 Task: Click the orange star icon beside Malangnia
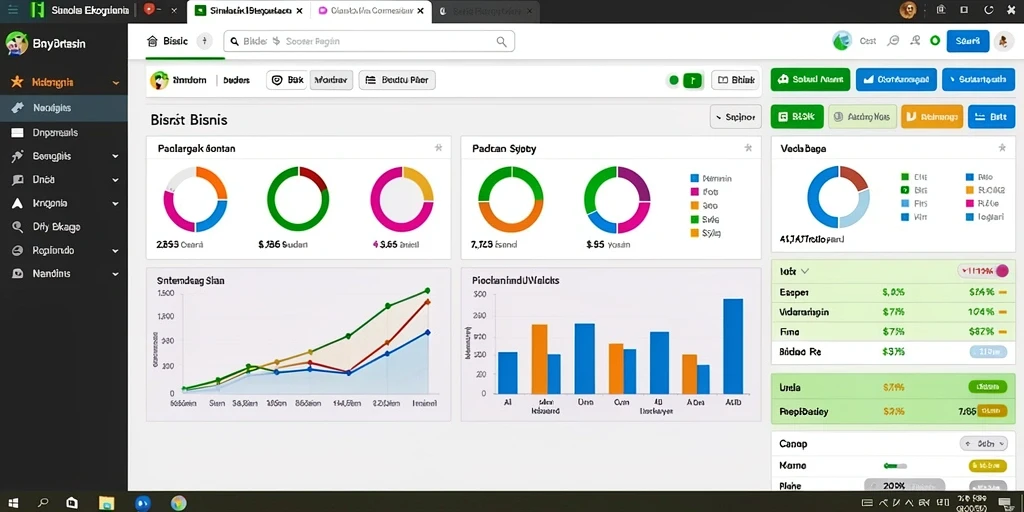(17, 82)
